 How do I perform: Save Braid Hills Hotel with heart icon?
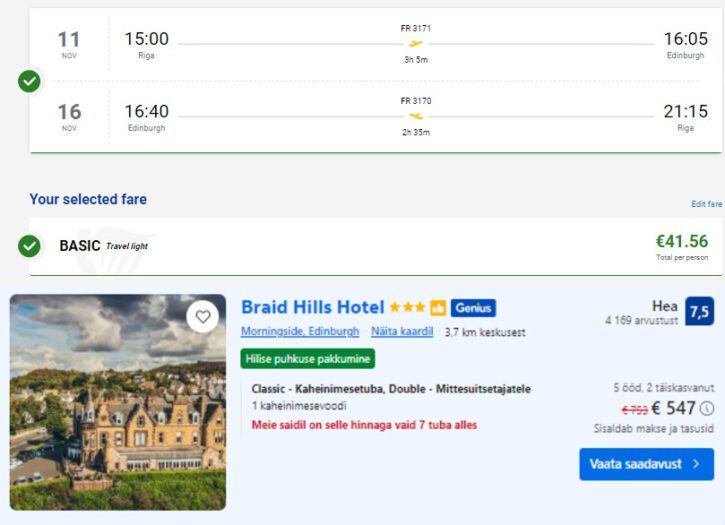(203, 317)
